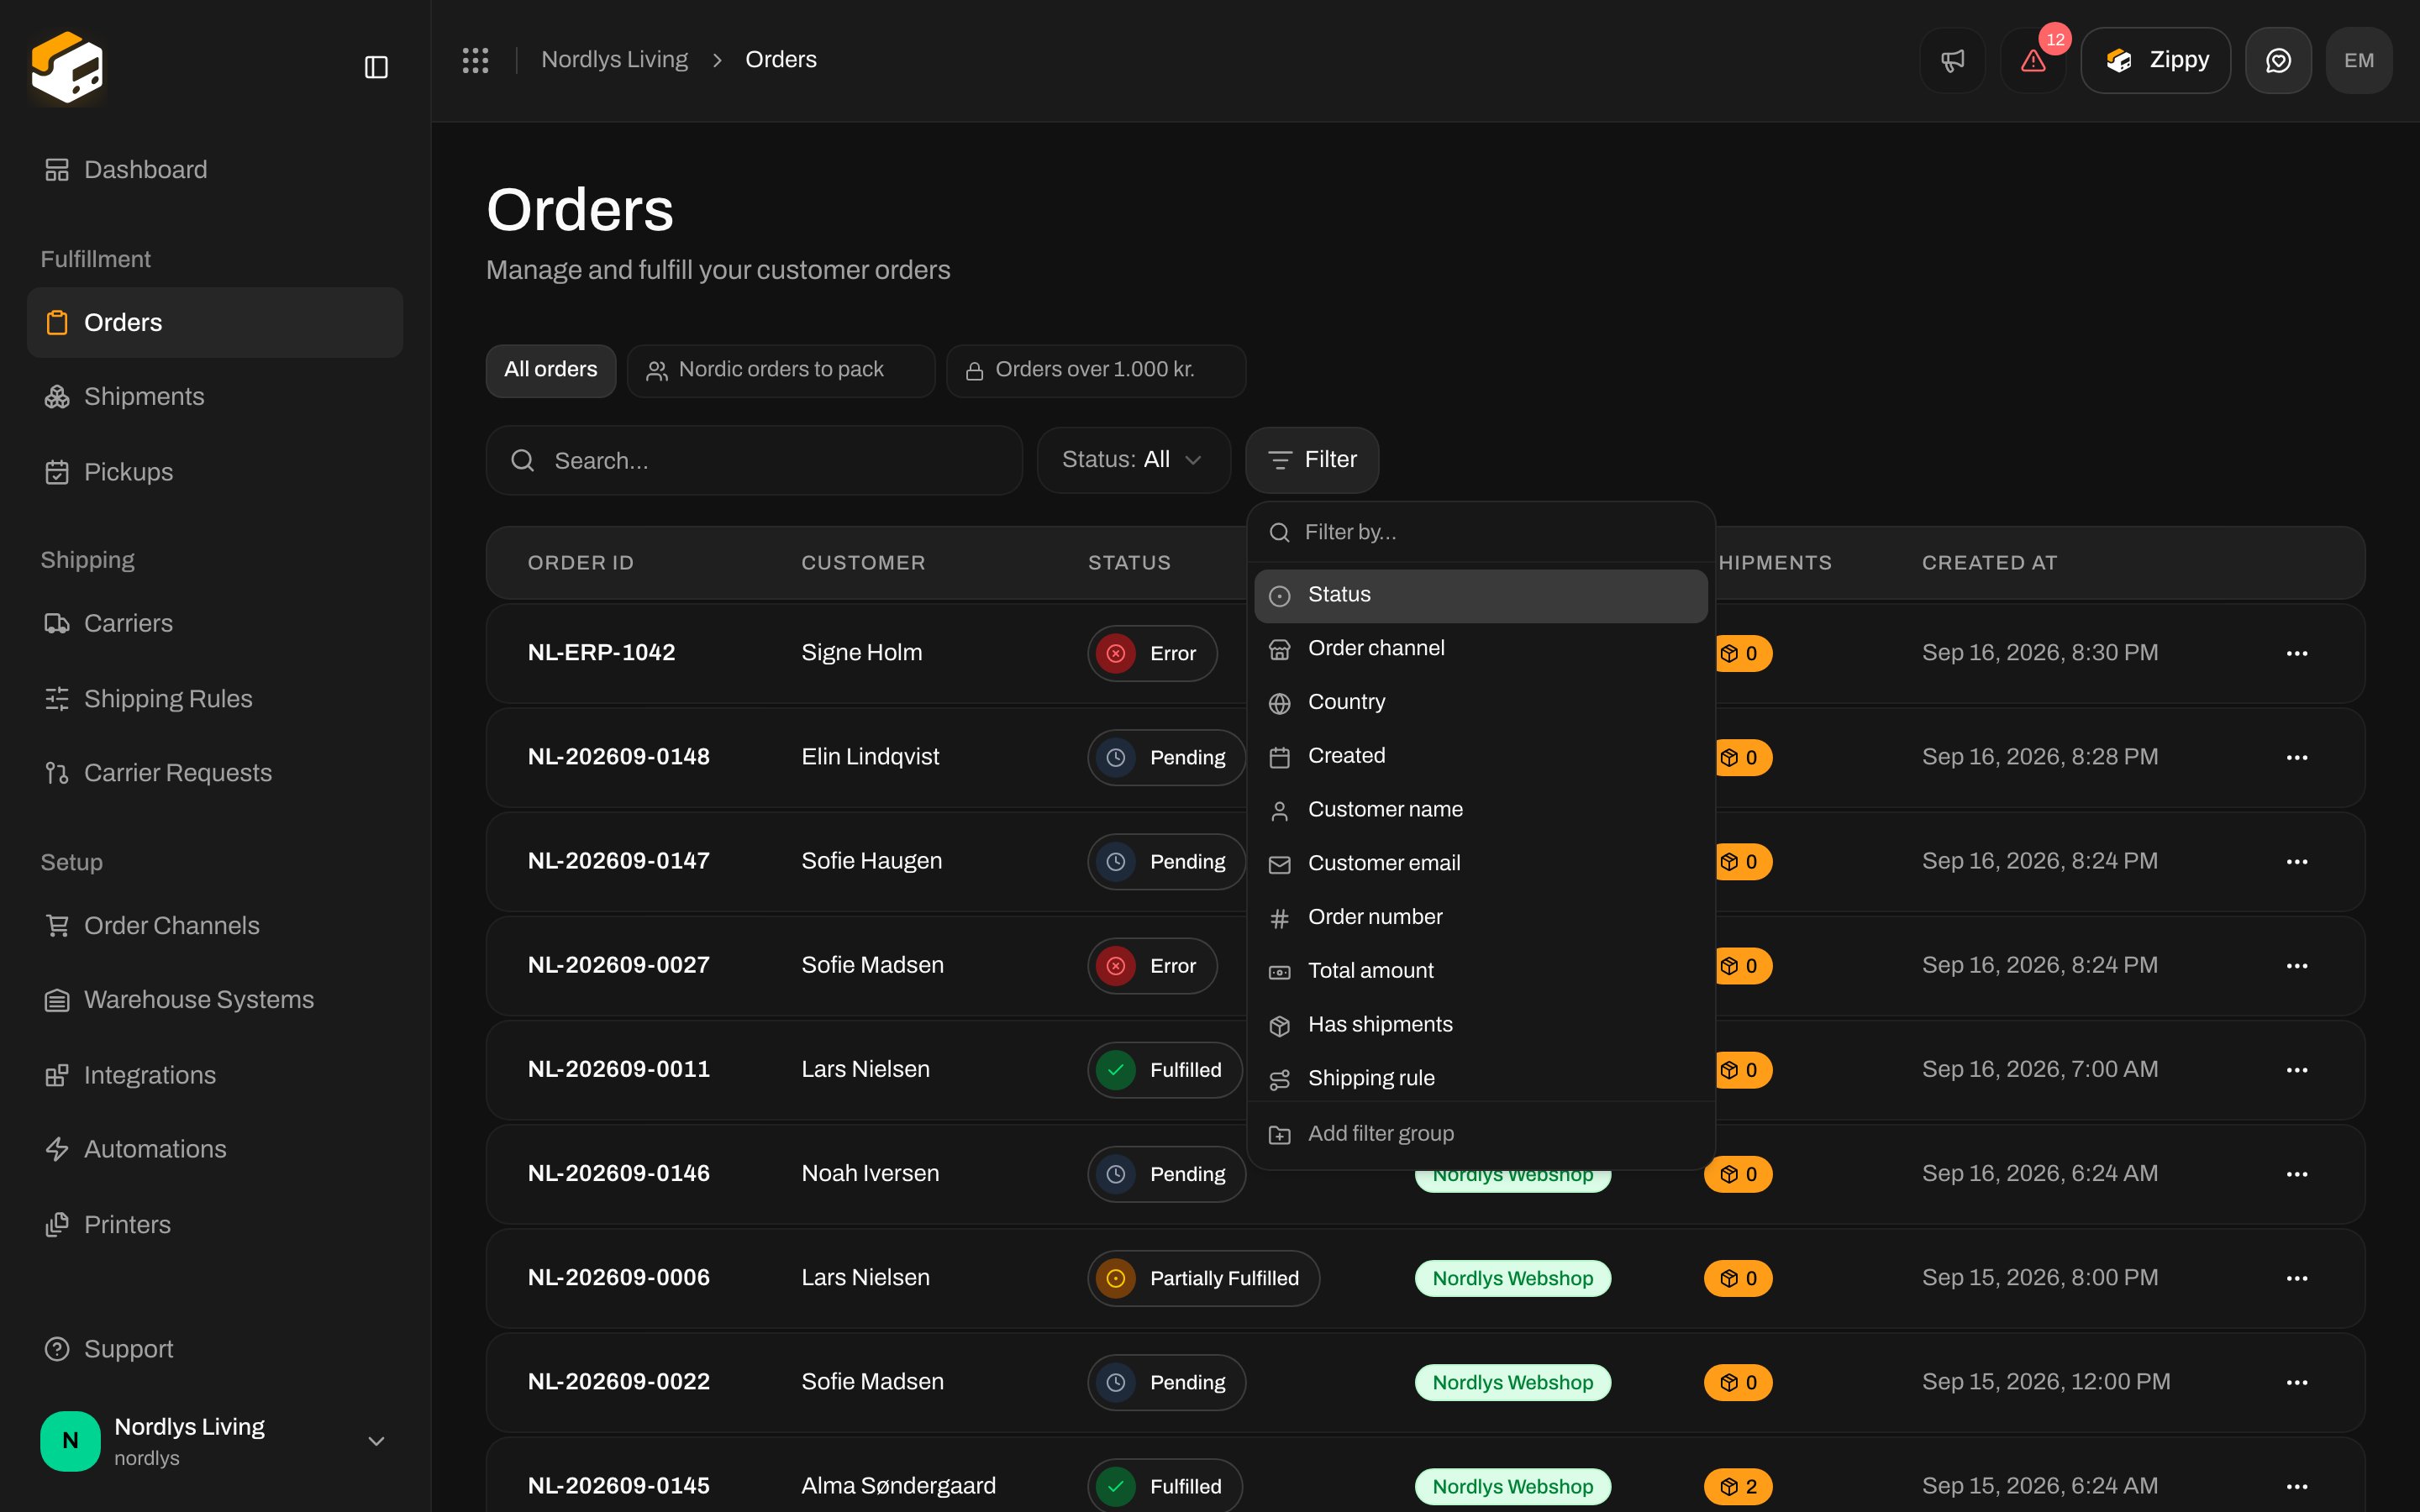
Task: Open row actions for NL-202609-0146
Action: tap(2297, 1173)
